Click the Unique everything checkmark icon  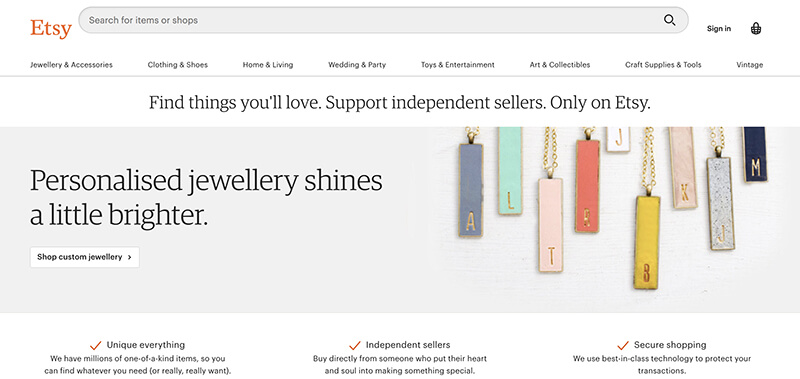point(95,345)
